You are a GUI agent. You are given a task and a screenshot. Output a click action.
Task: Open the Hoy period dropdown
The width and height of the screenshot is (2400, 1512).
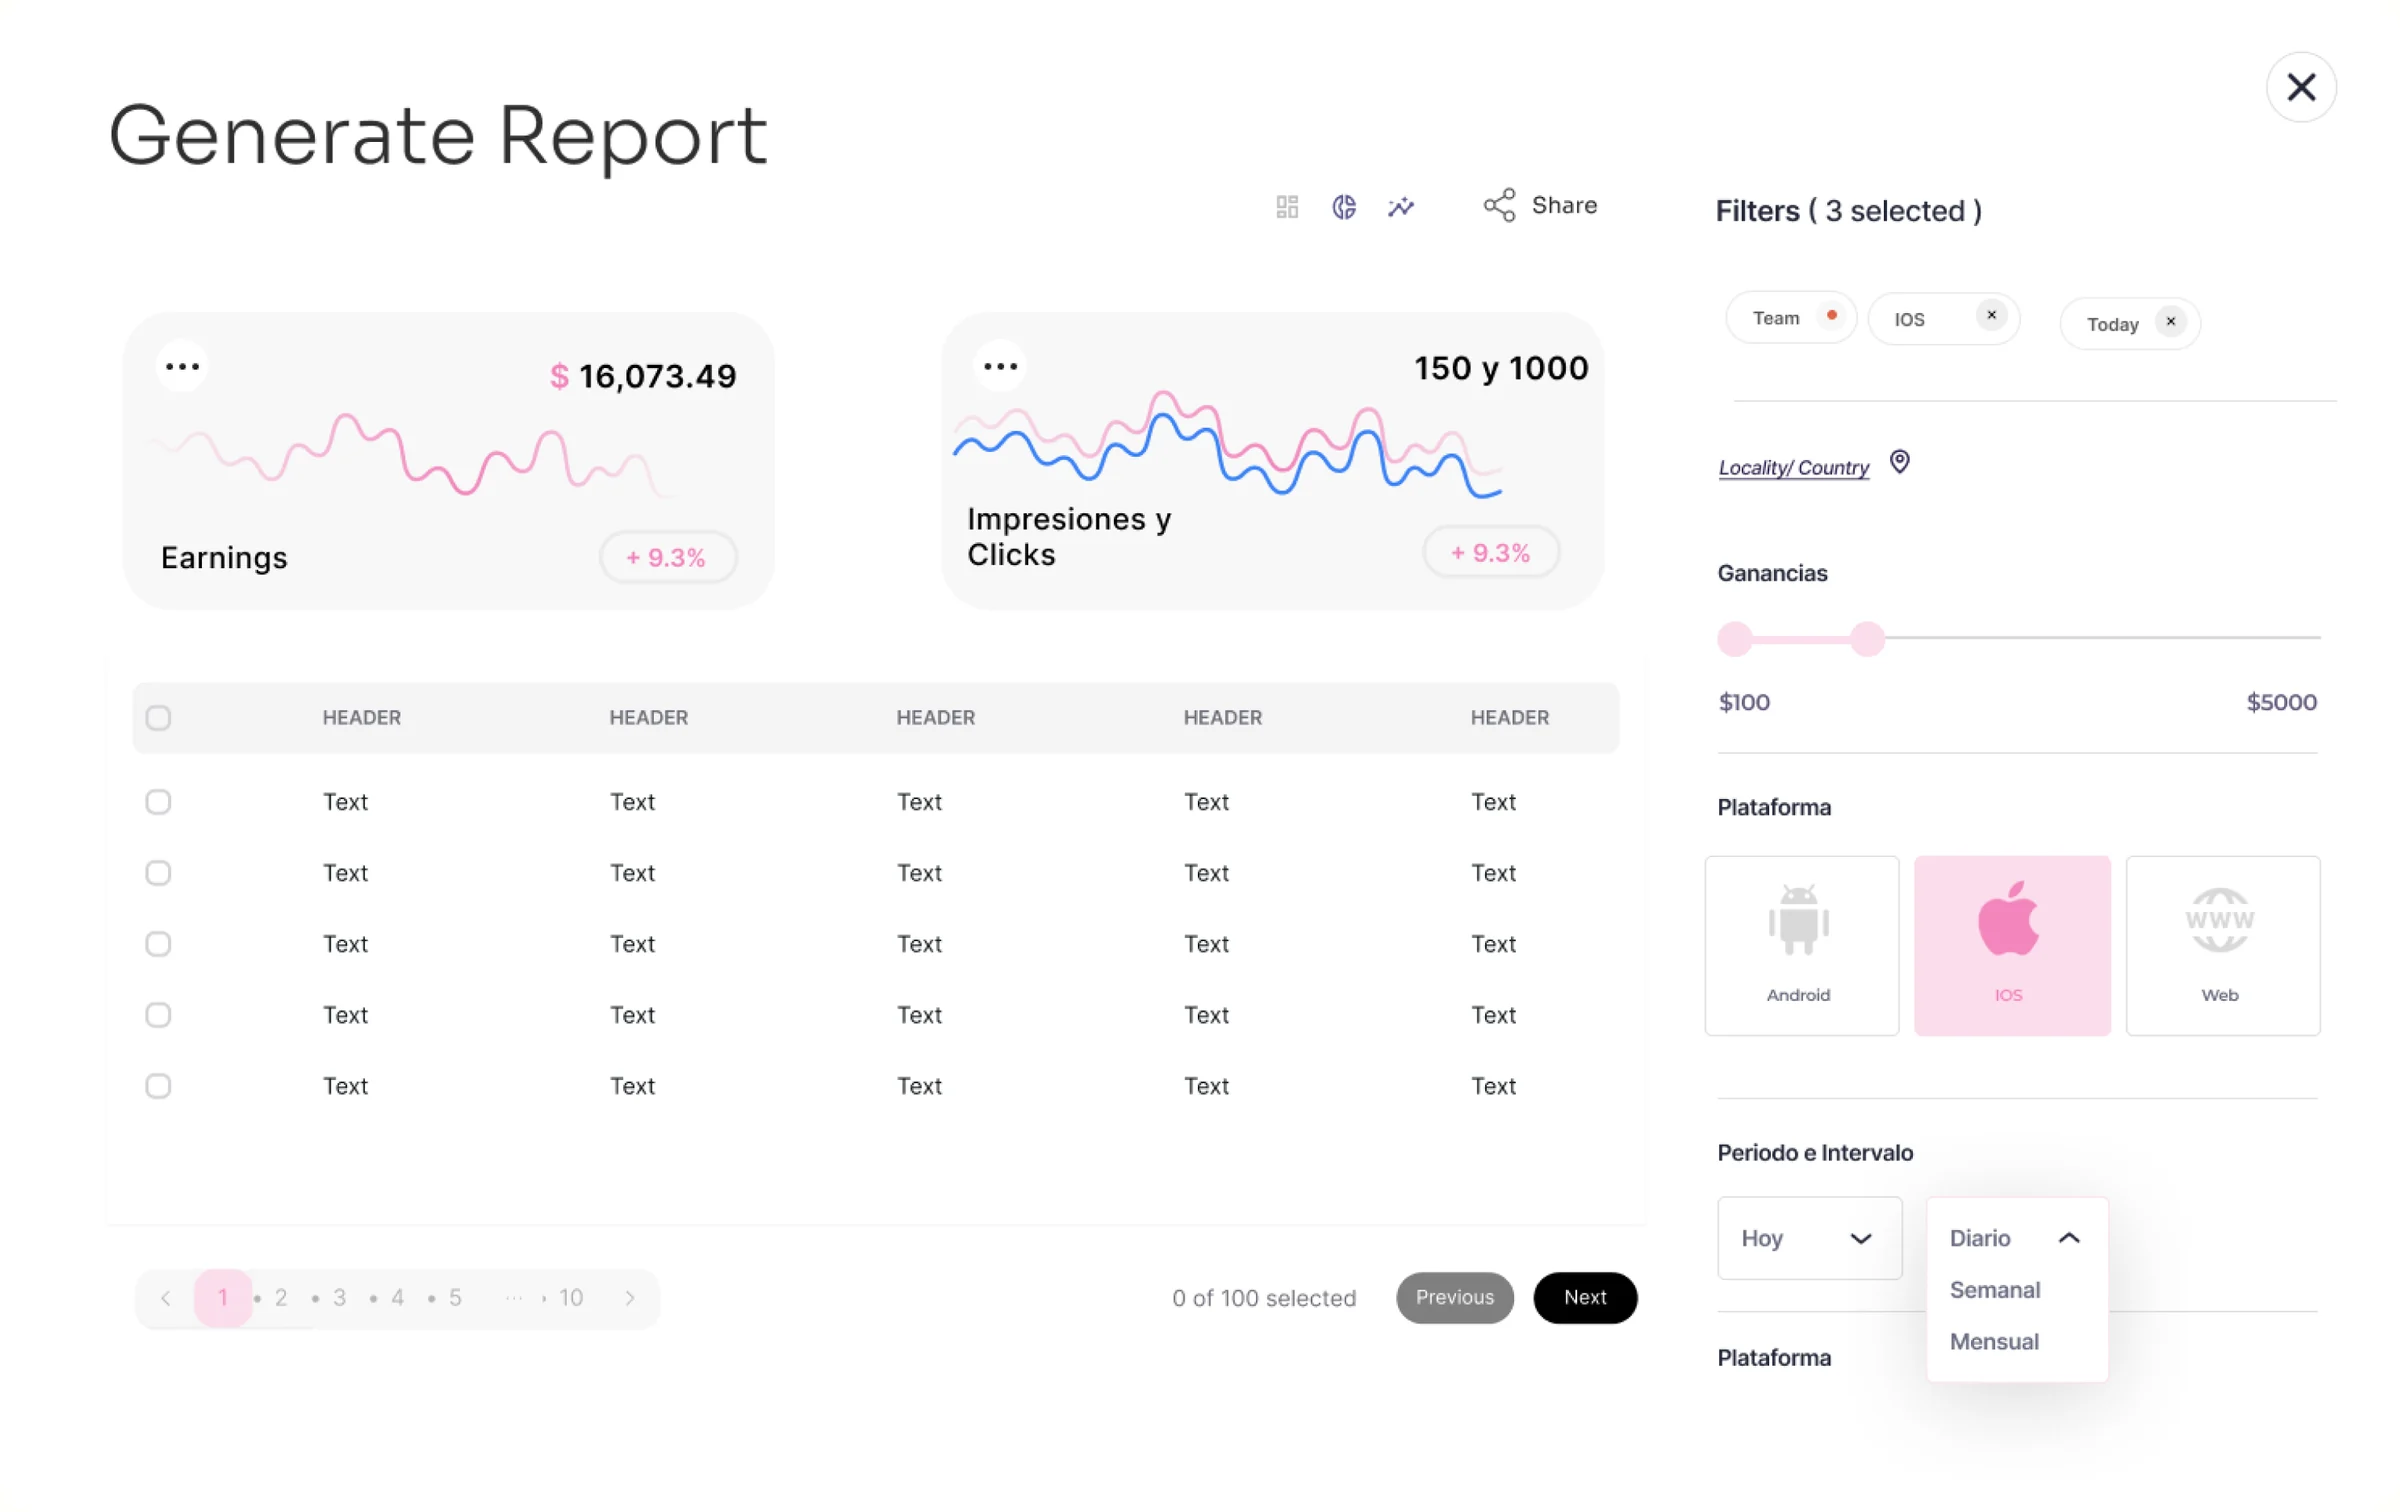point(1809,1238)
